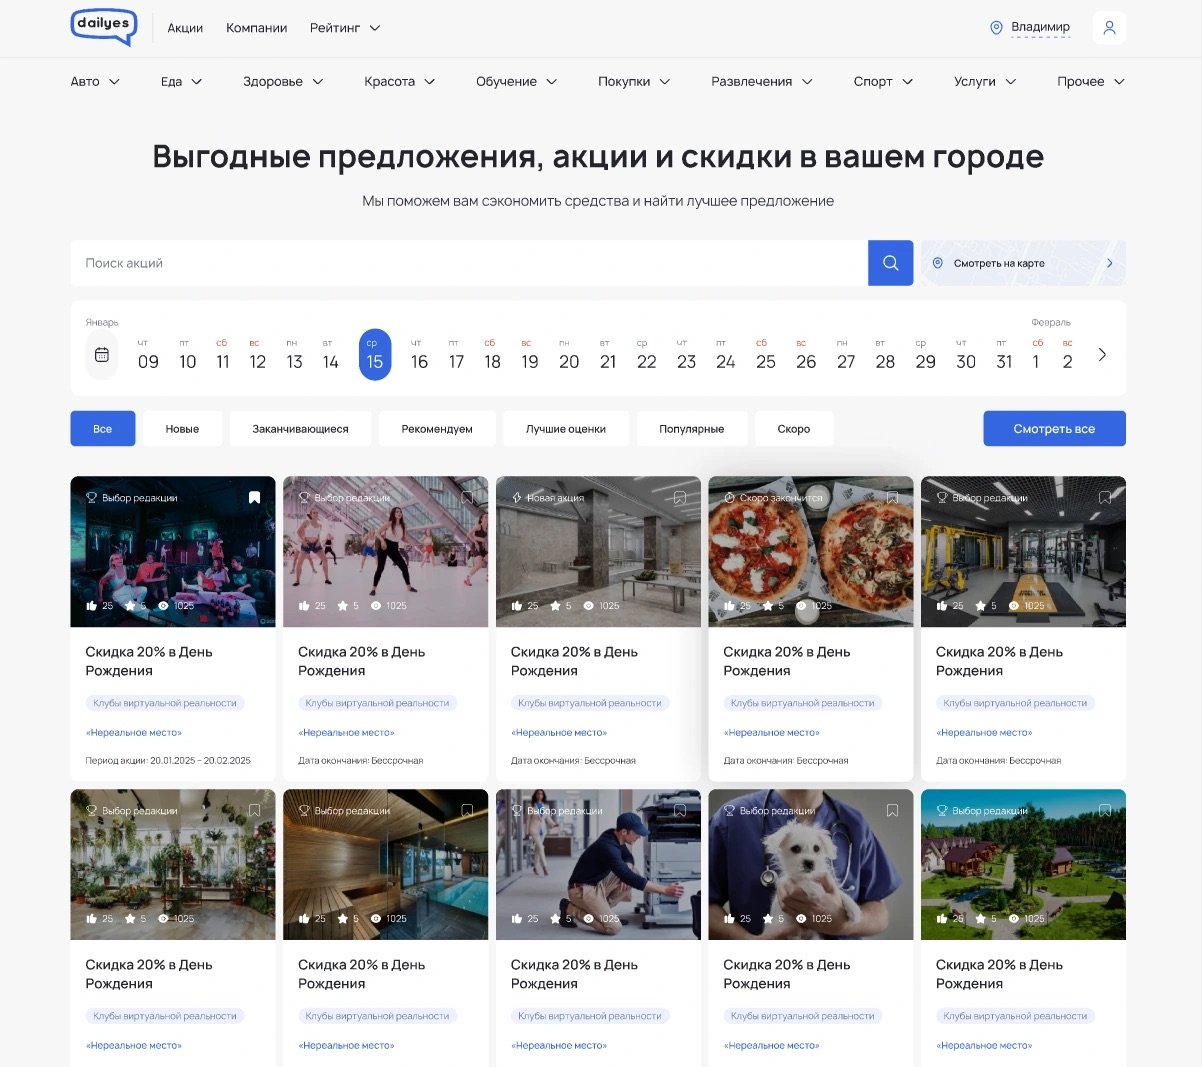
Task: Remove bookmark on the VR club card
Action: coord(254,498)
